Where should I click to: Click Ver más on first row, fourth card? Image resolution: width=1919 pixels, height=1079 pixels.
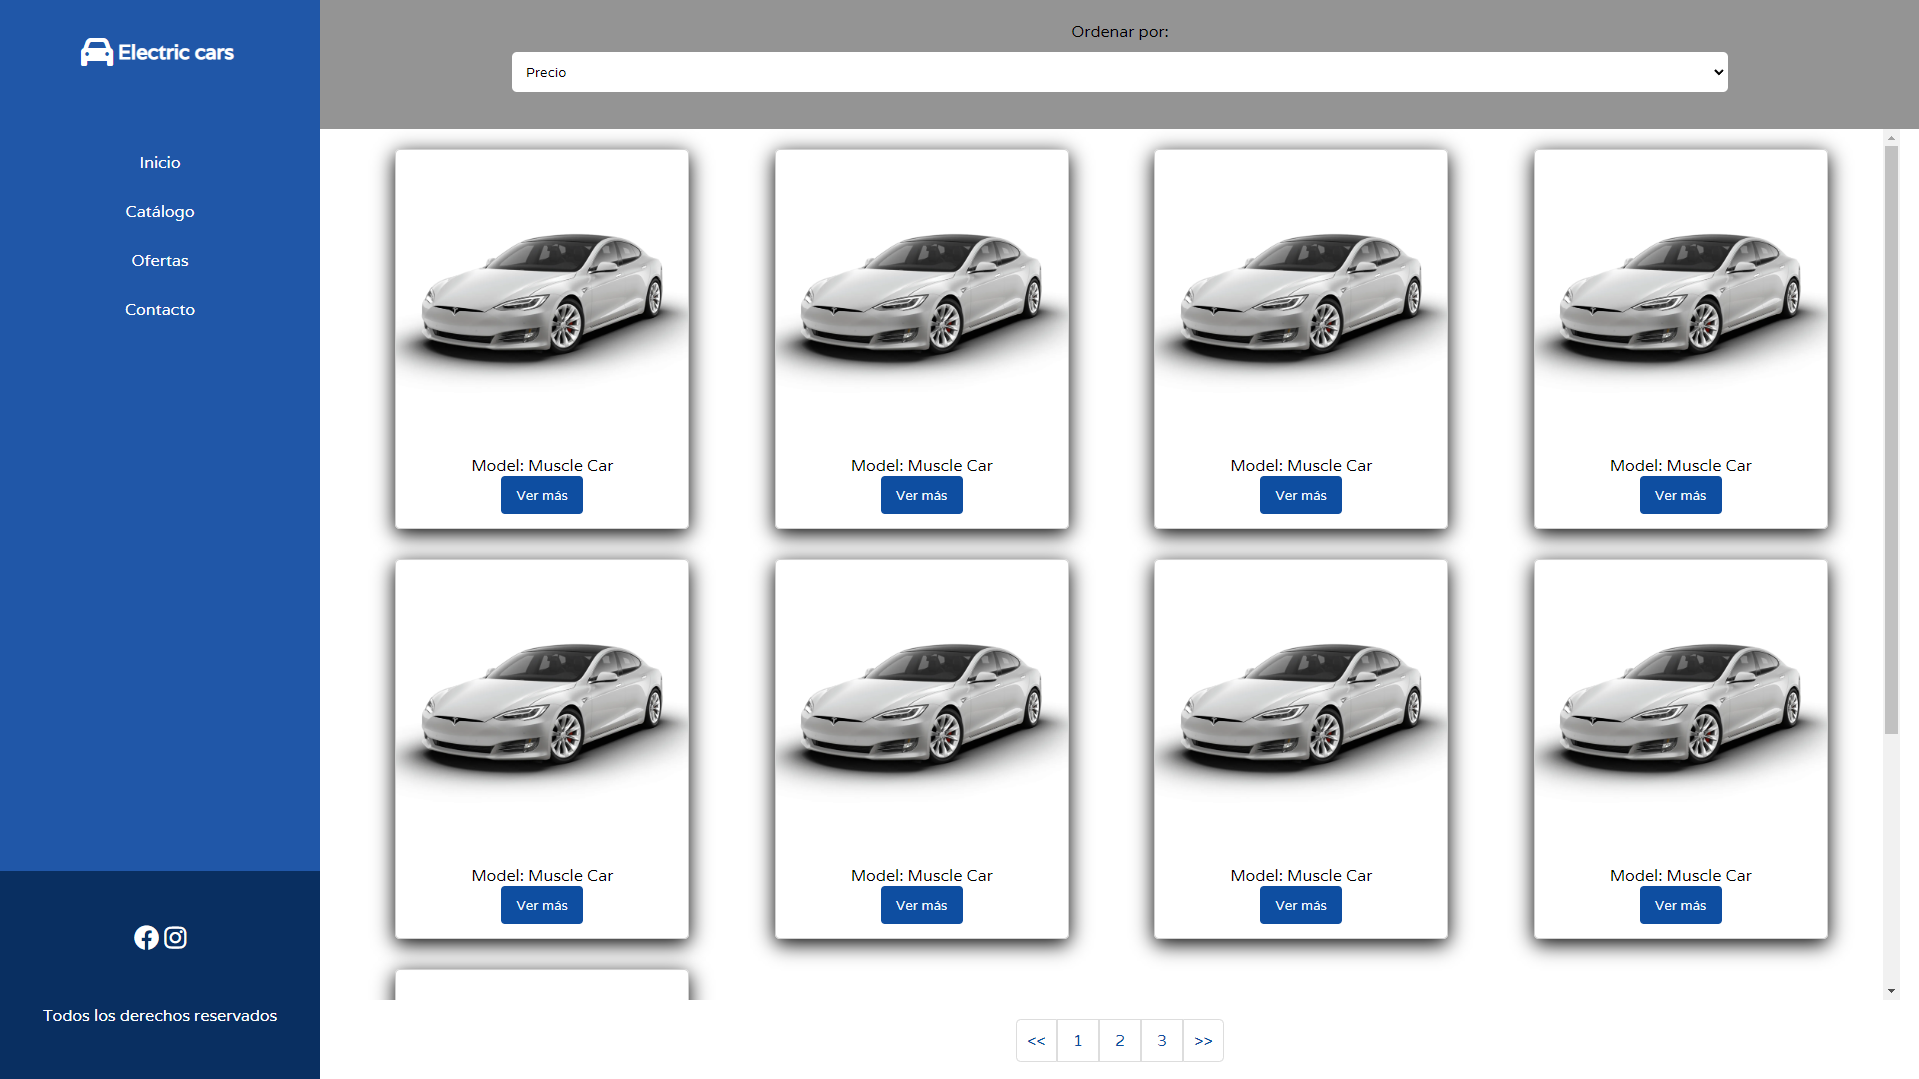pos(1680,495)
